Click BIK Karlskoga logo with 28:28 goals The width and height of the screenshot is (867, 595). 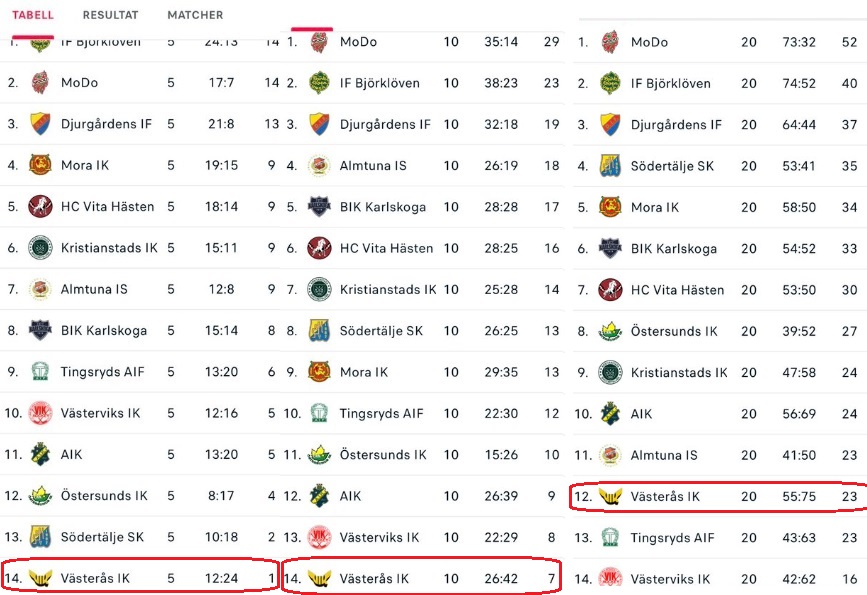pos(319,207)
